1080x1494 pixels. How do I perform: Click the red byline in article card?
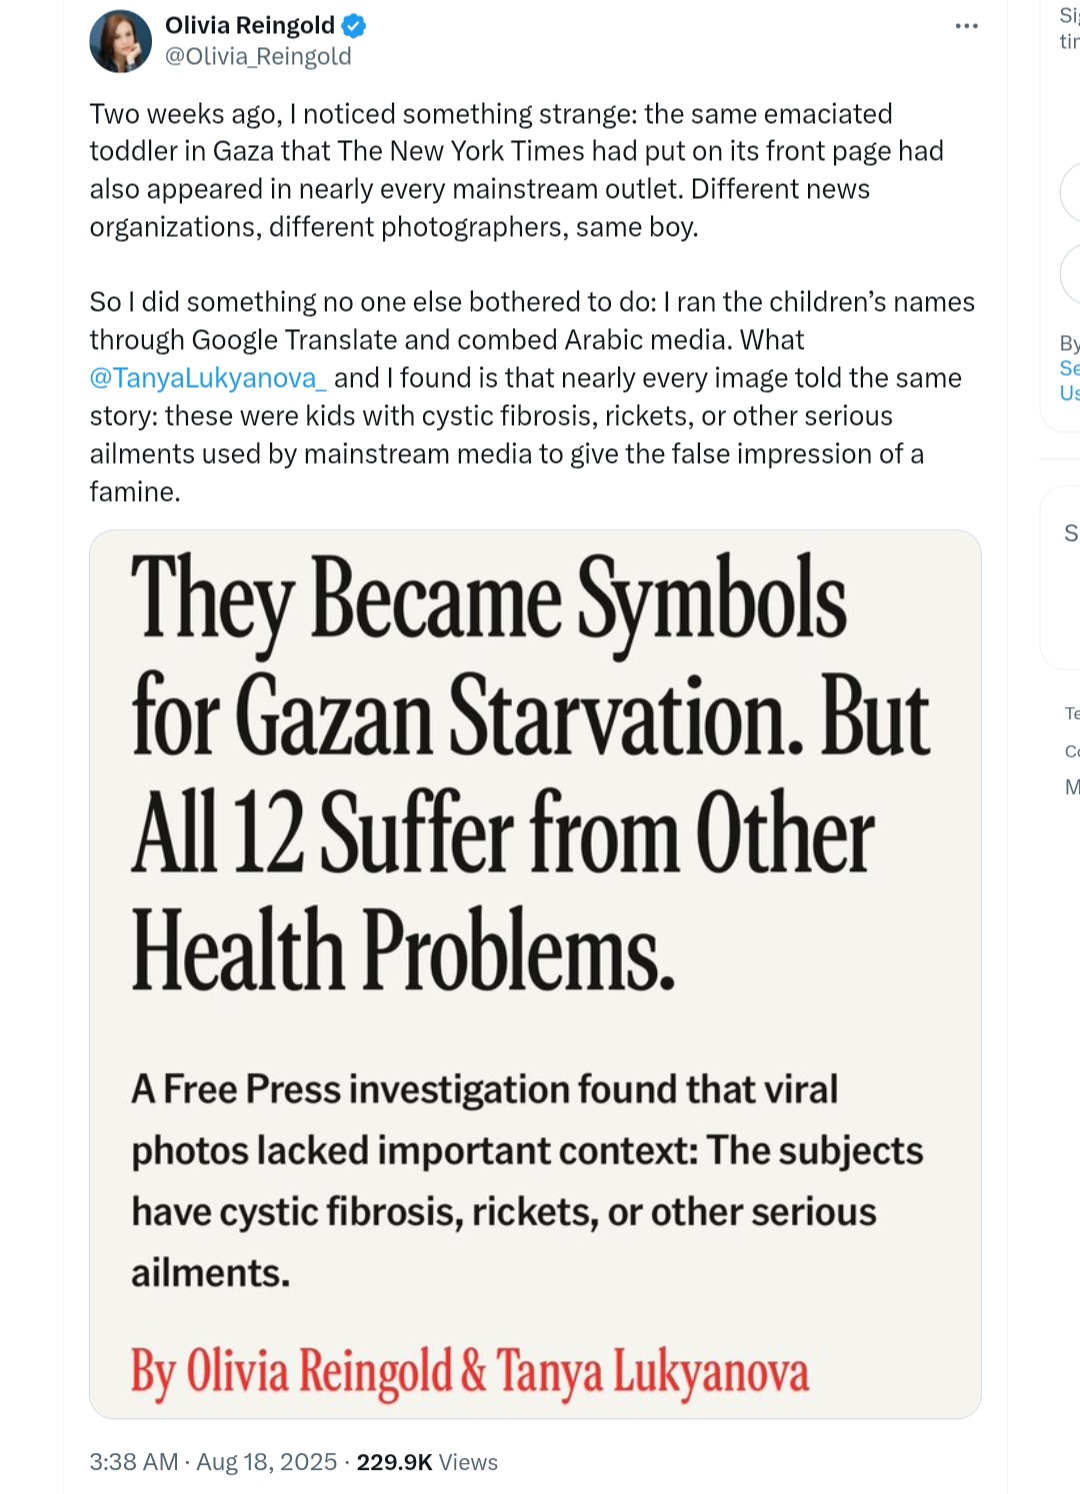[x=469, y=1371]
